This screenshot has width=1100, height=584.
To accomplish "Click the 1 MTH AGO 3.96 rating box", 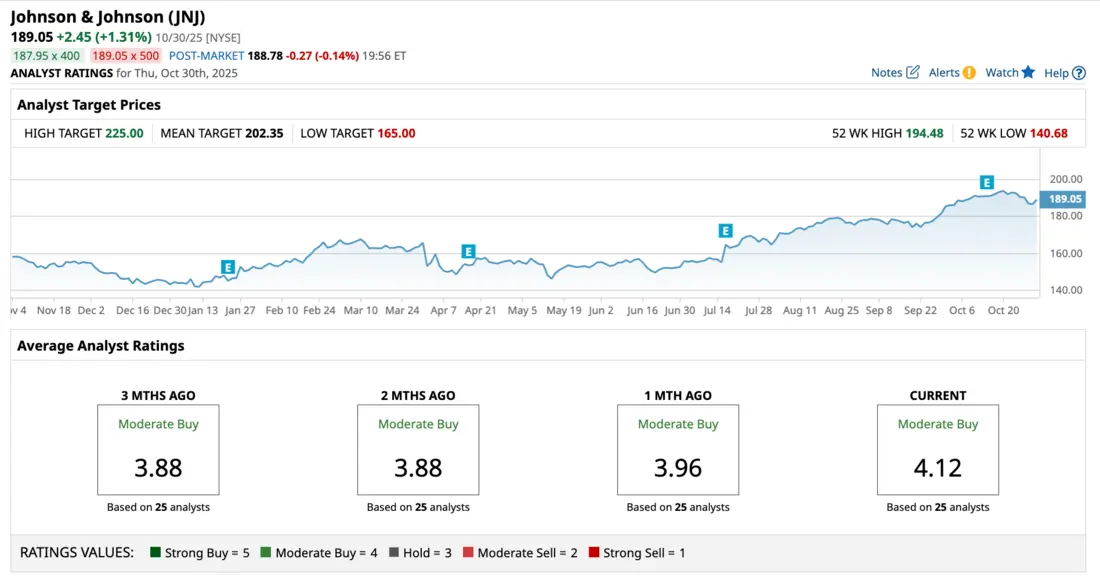I will pos(678,450).
